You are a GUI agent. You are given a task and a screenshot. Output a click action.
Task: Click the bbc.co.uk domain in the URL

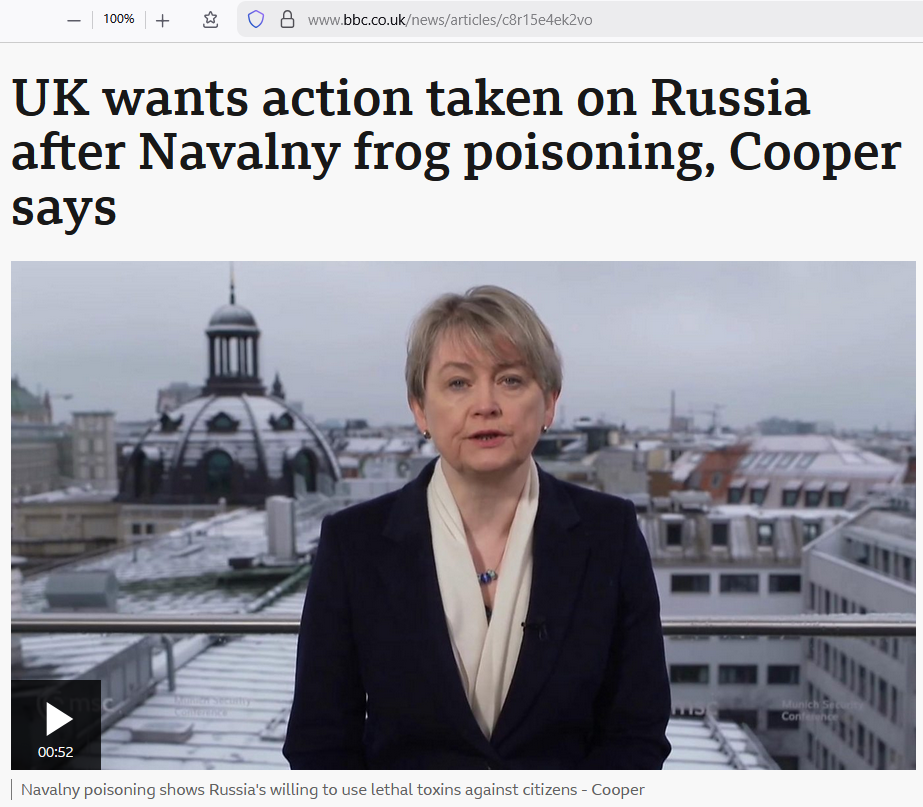[x=374, y=20]
